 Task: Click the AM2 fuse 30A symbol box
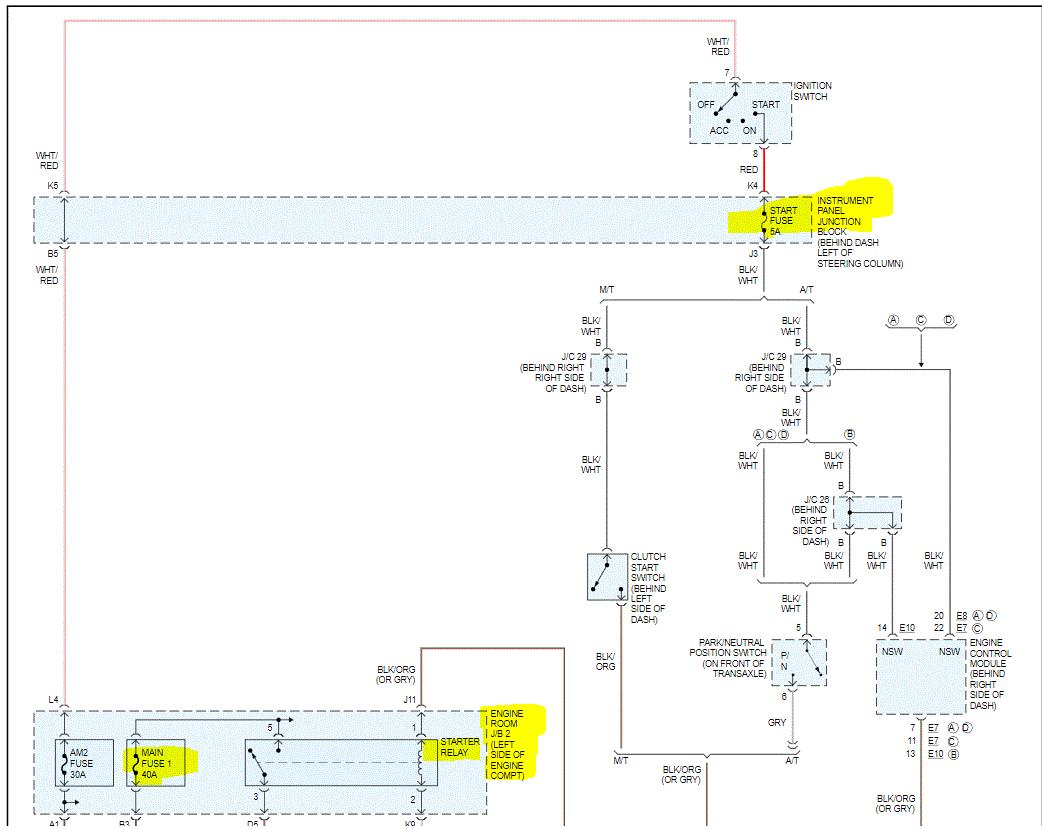tap(84, 763)
